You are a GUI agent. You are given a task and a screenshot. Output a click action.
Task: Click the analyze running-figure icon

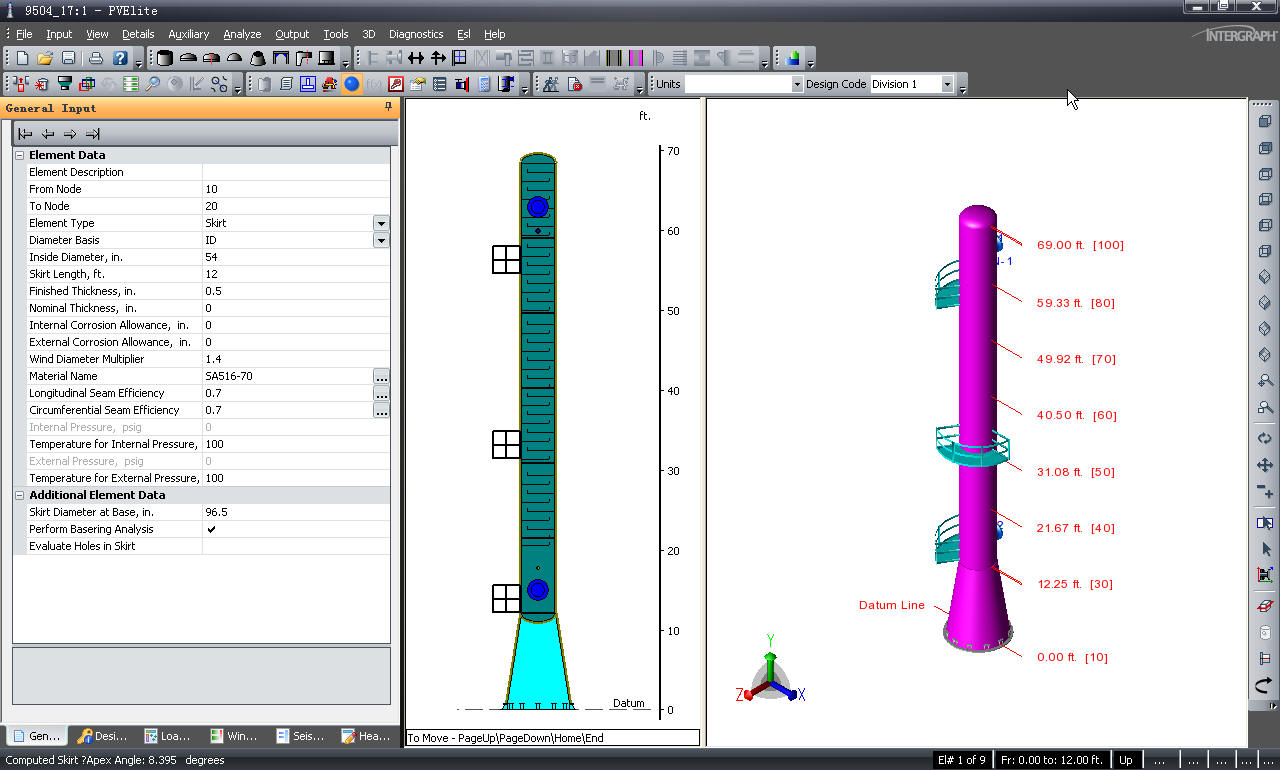pos(551,84)
